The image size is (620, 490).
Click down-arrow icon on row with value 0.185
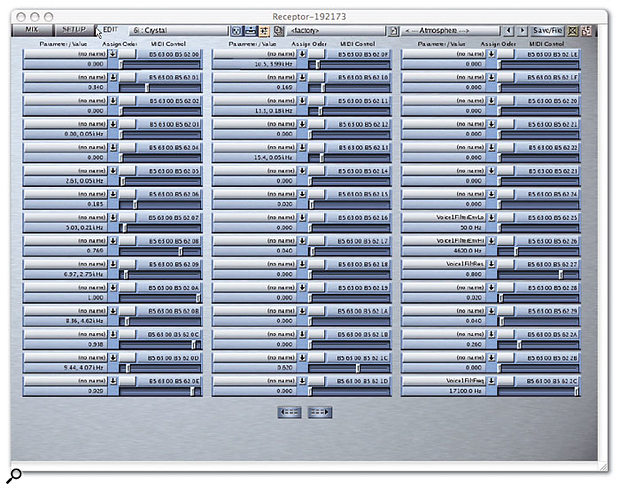click(x=113, y=194)
